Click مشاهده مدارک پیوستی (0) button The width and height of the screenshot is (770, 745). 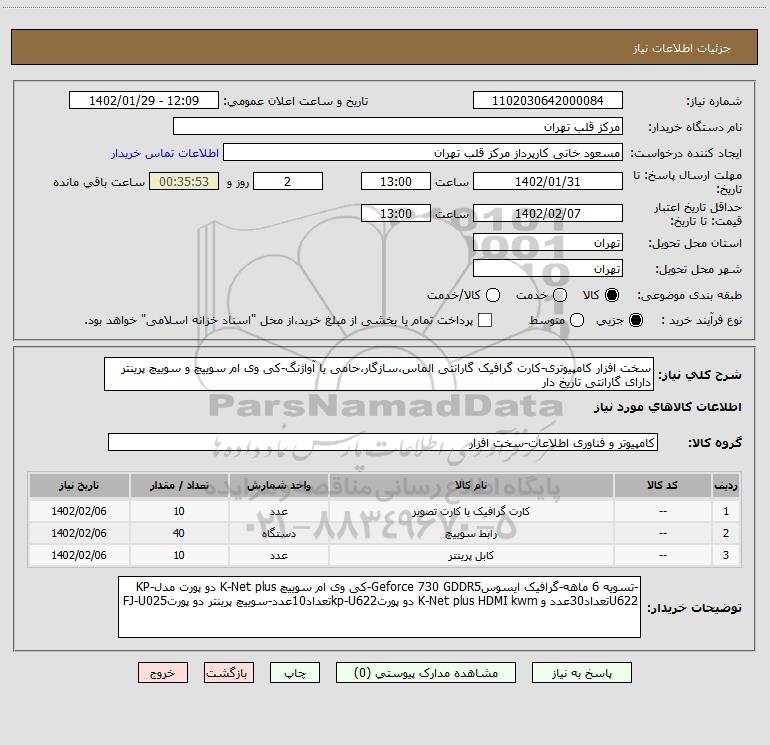pyautogui.click(x=426, y=673)
